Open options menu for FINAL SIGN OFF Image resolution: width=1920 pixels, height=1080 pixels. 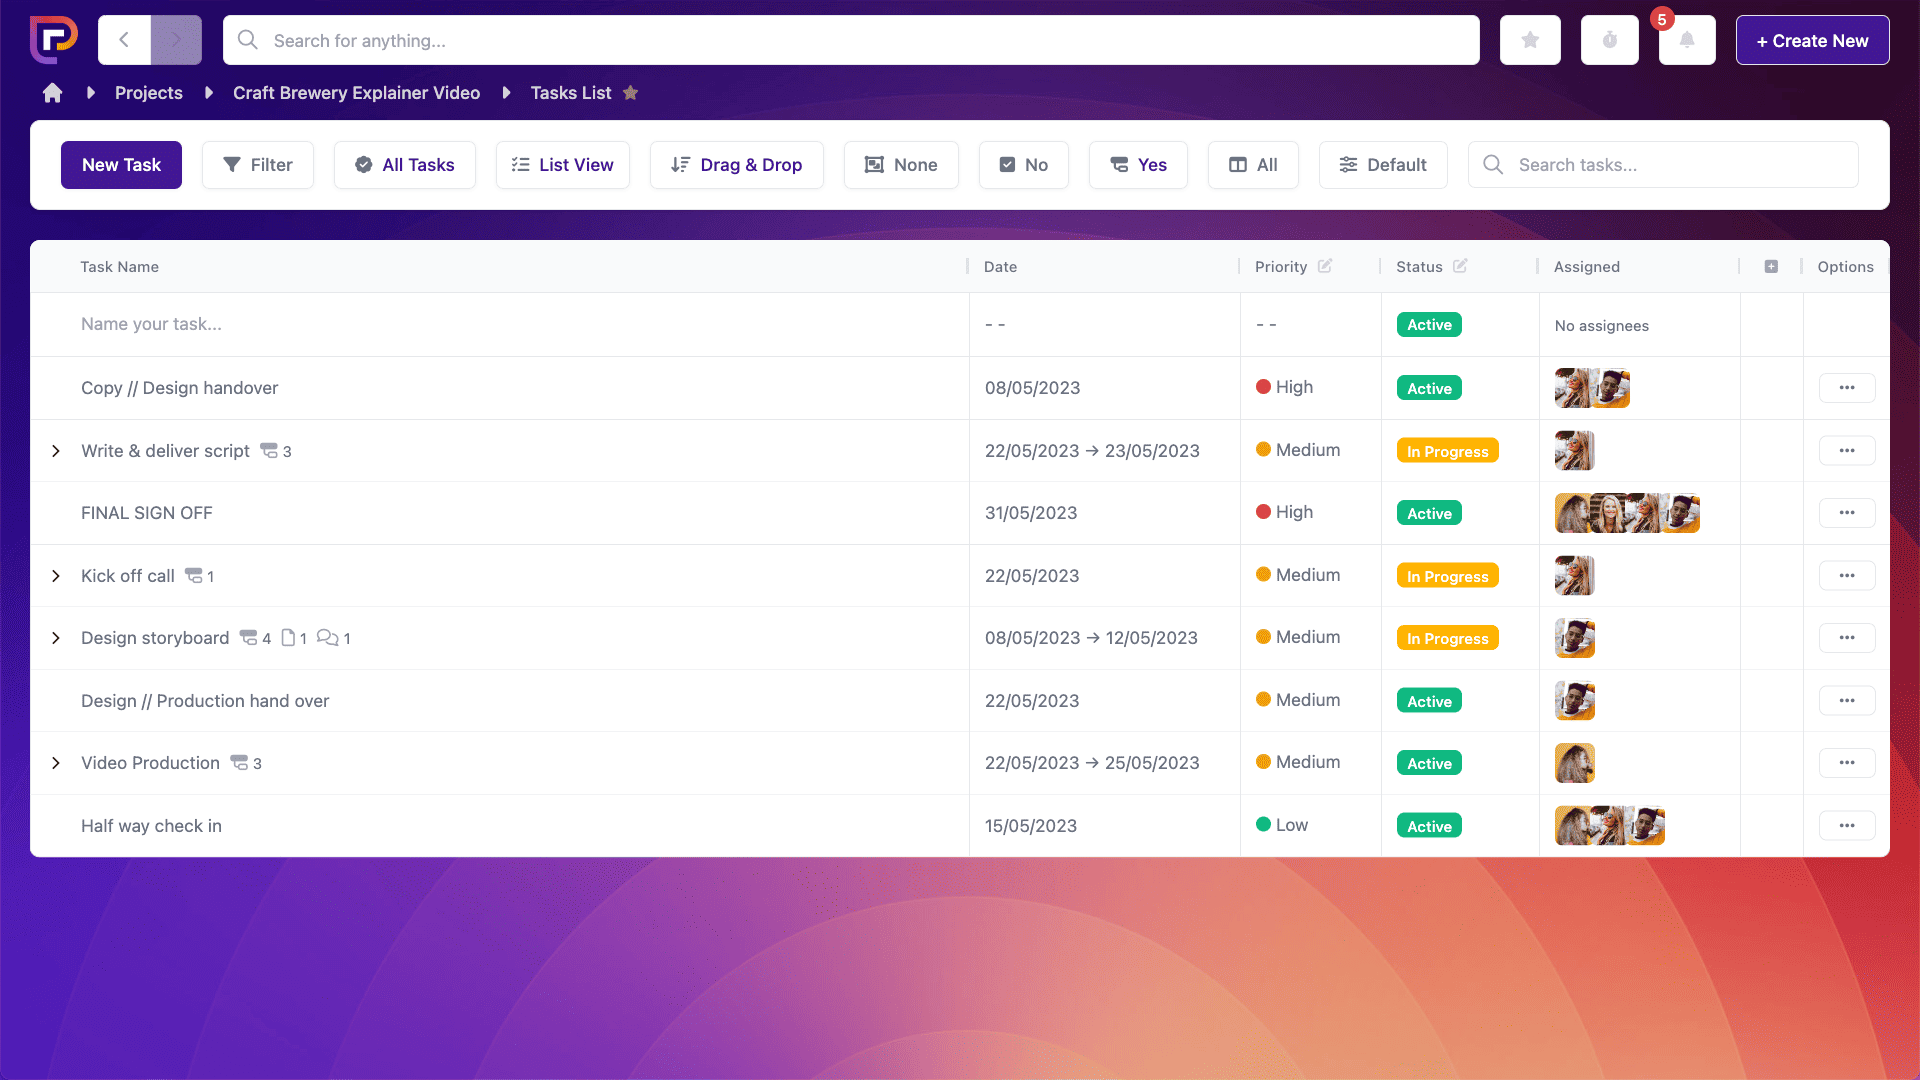1847,512
